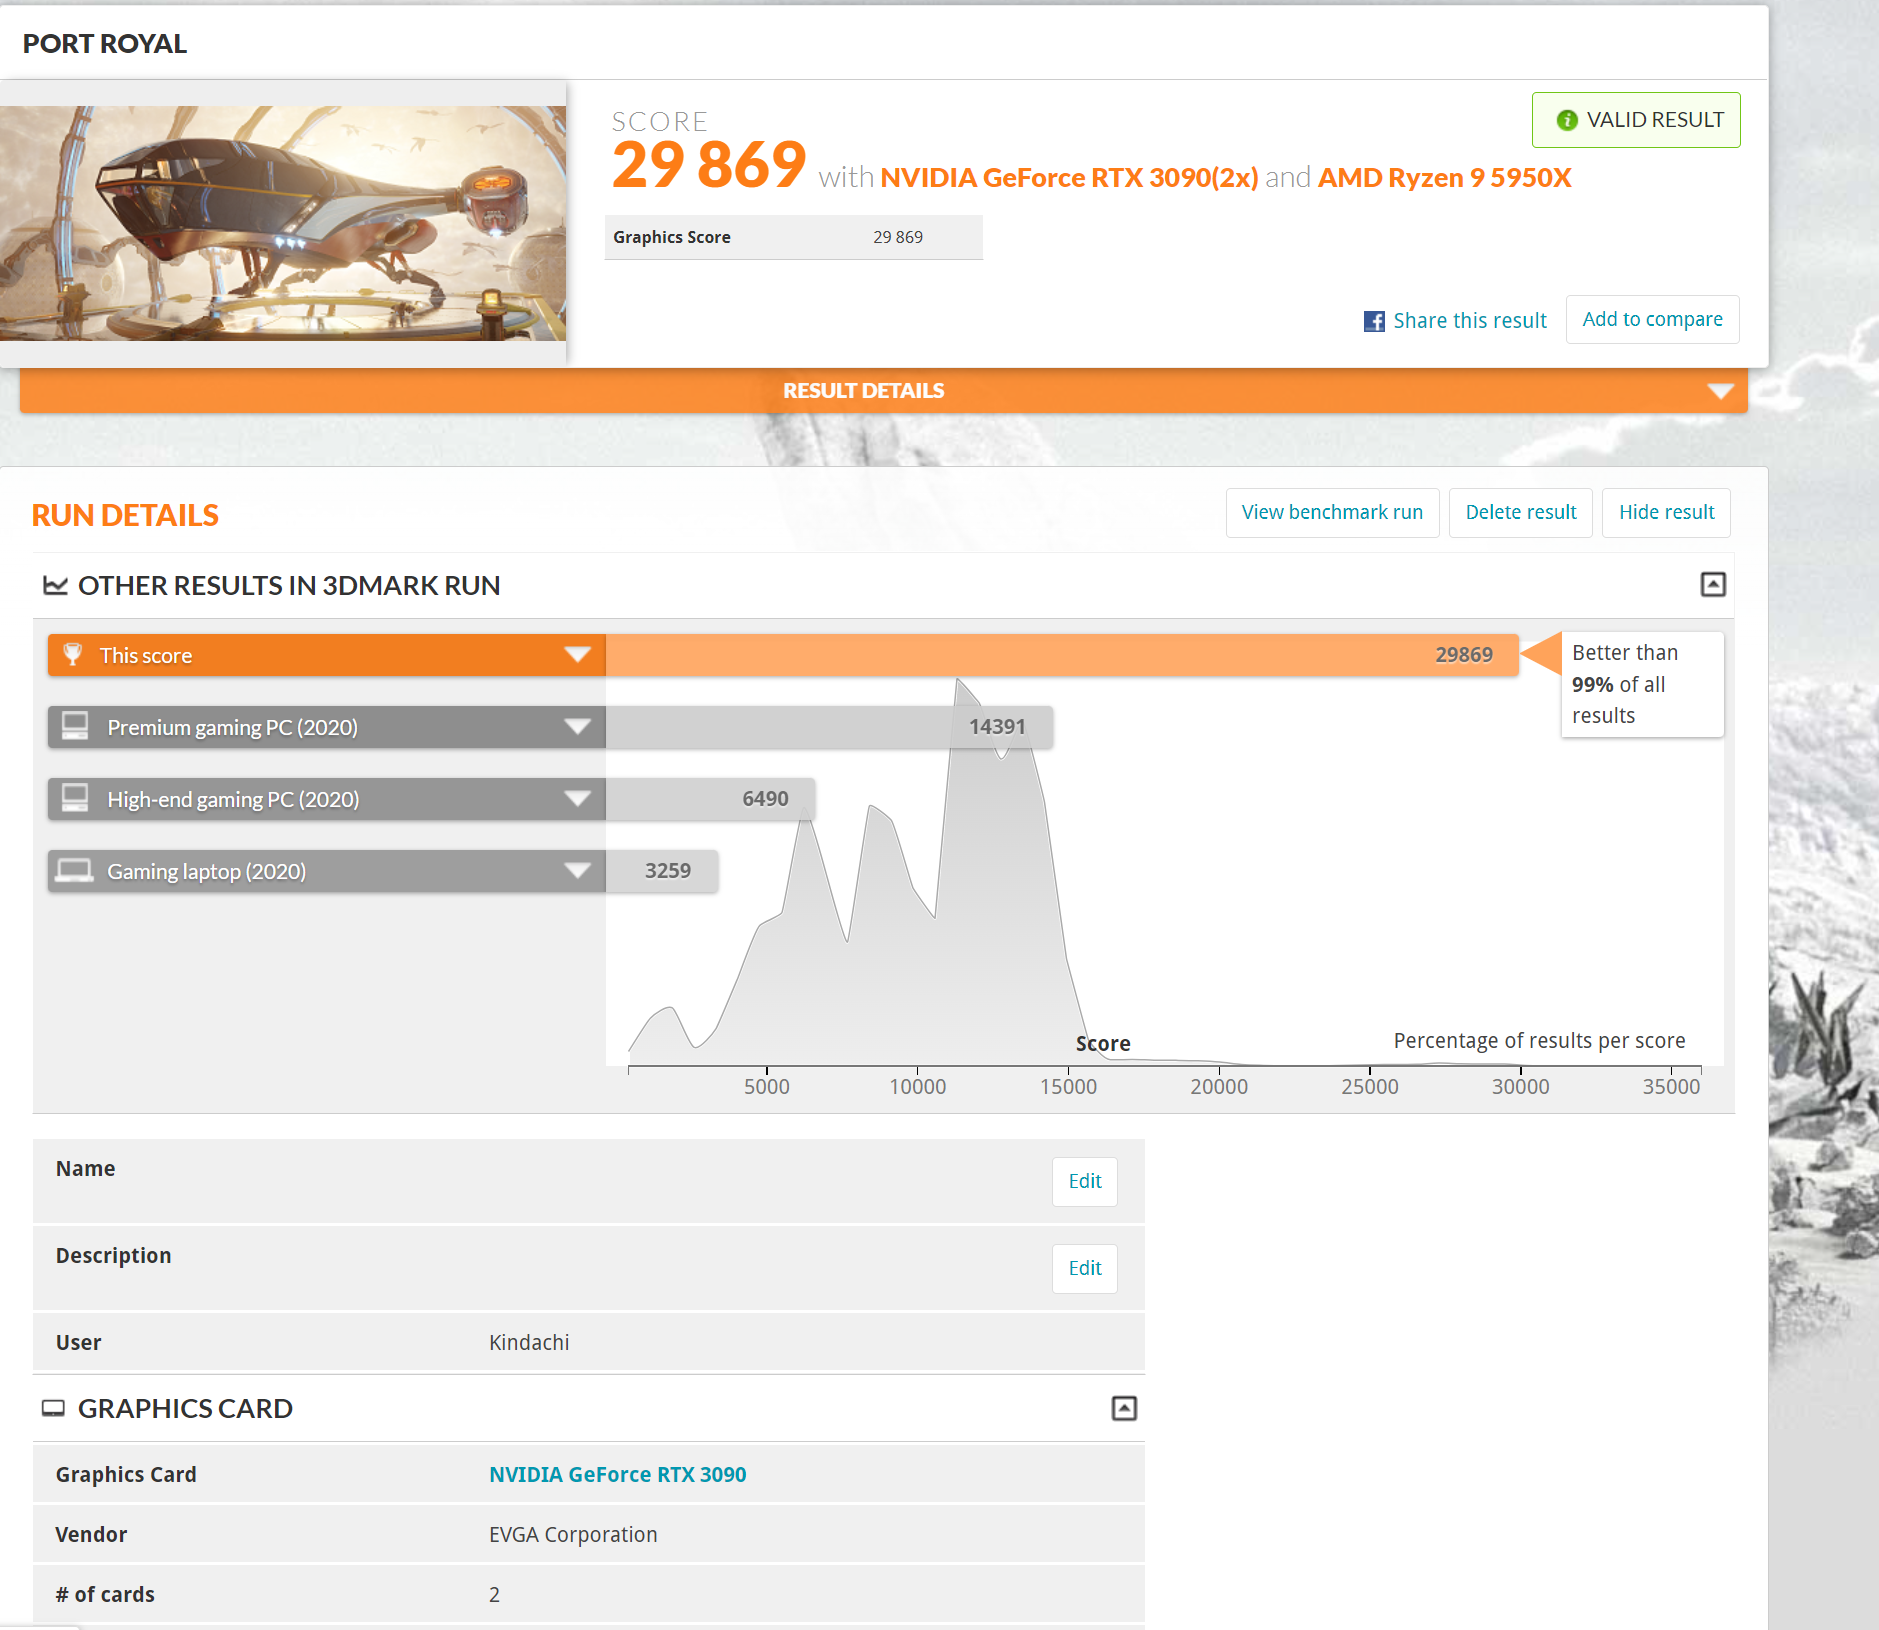Click Add to compare button
The height and width of the screenshot is (1630, 1879).
click(1652, 320)
